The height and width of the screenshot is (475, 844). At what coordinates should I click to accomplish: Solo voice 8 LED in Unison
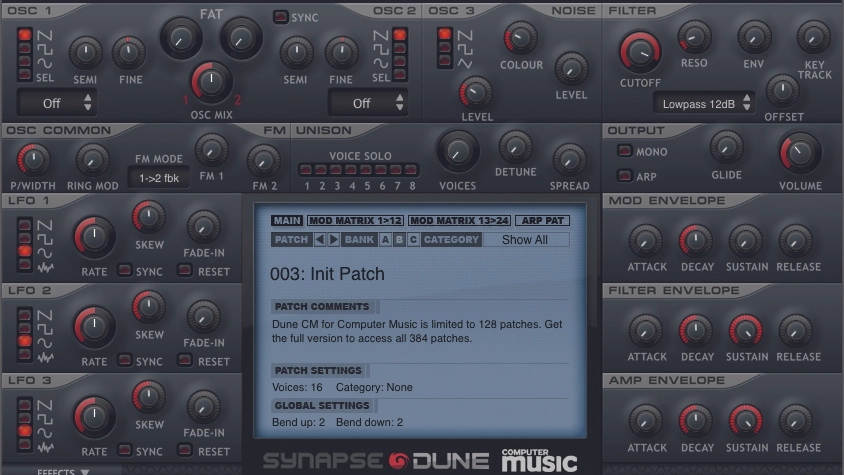tap(411, 170)
